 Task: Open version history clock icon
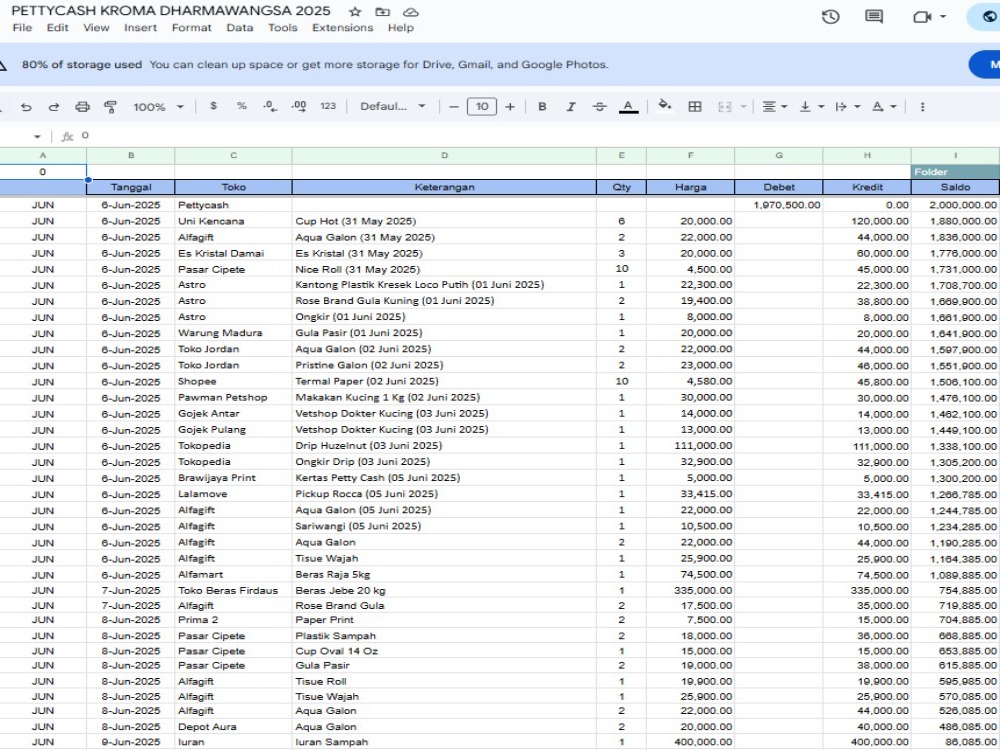tap(830, 17)
